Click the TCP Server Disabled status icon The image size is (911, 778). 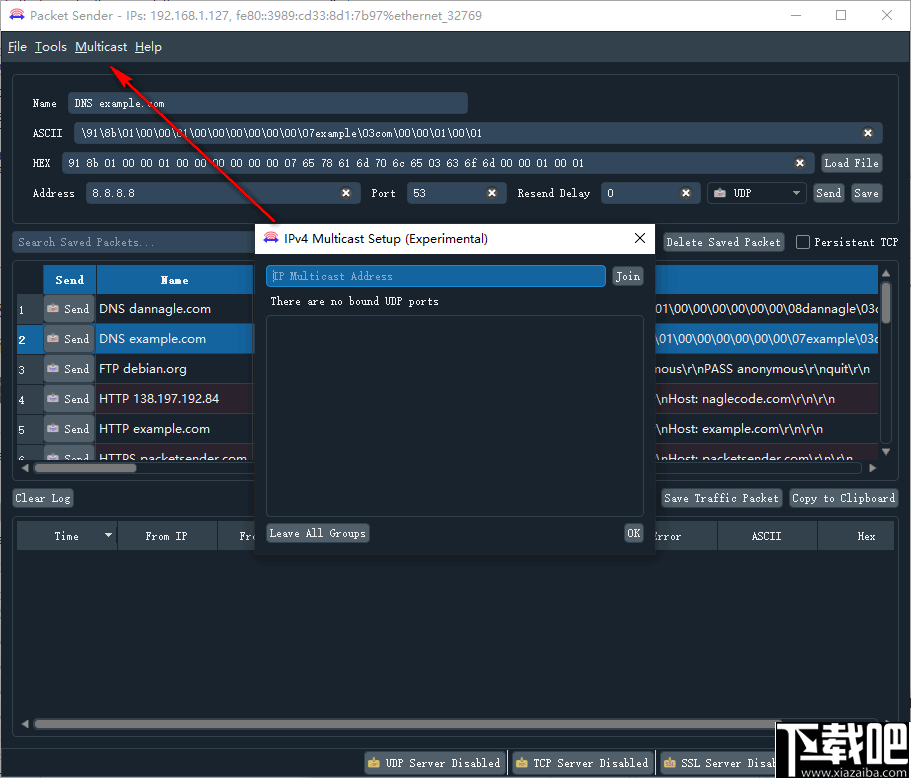click(523, 762)
